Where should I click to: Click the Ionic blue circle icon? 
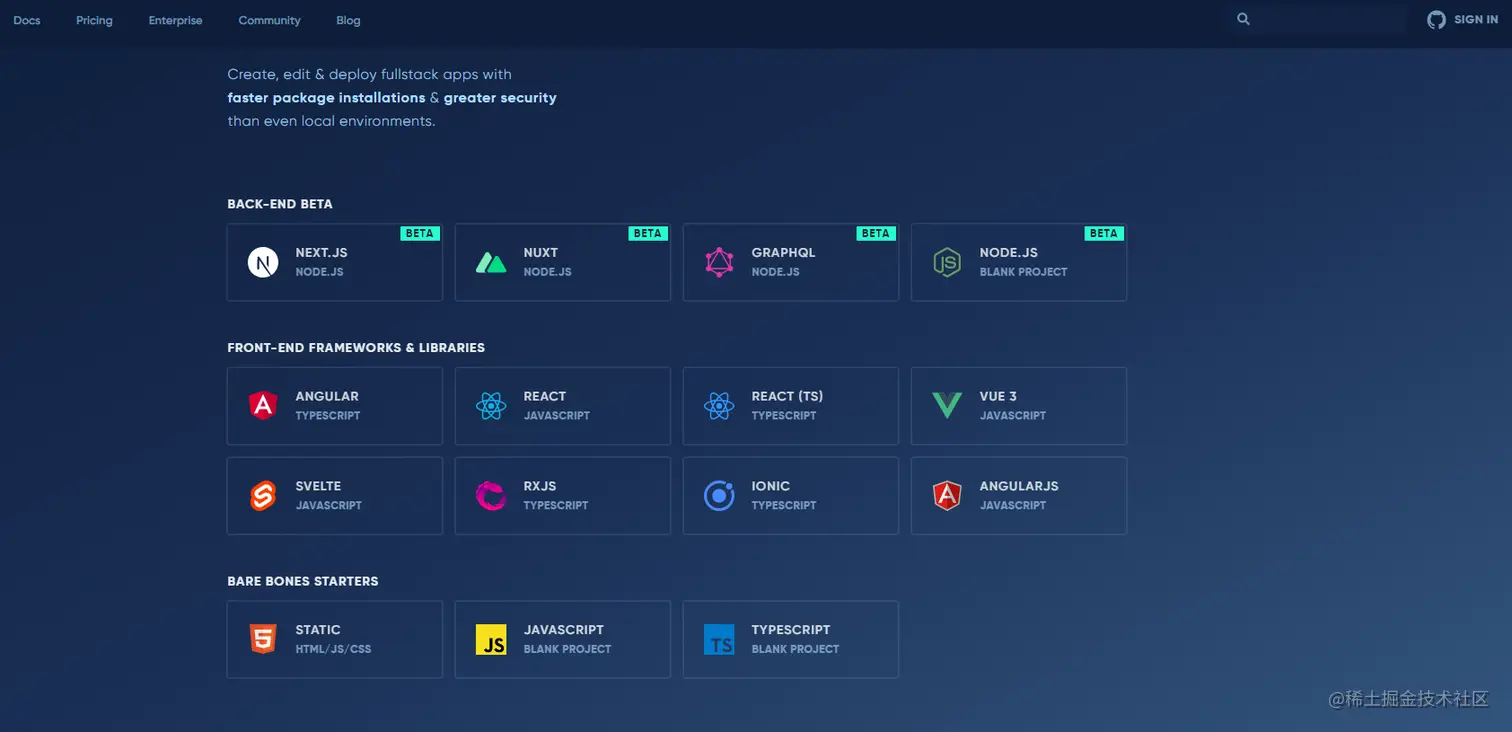coord(719,495)
